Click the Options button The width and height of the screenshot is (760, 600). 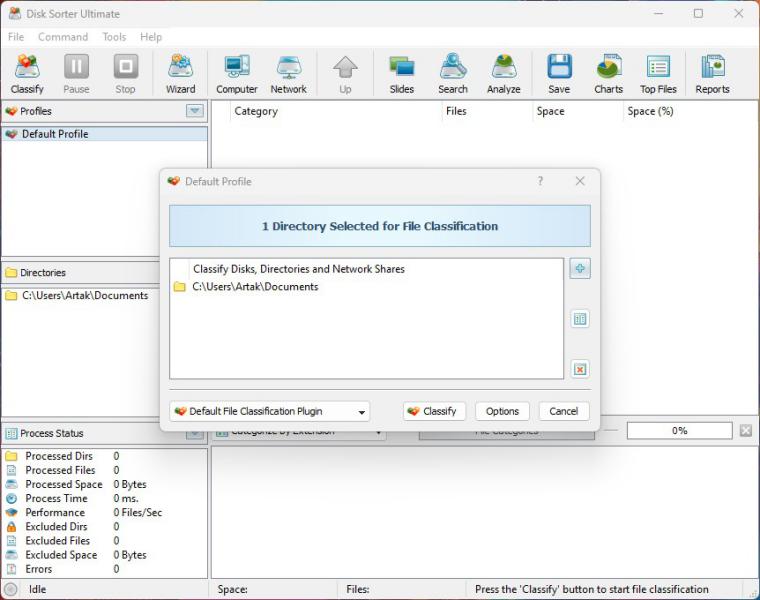(502, 411)
